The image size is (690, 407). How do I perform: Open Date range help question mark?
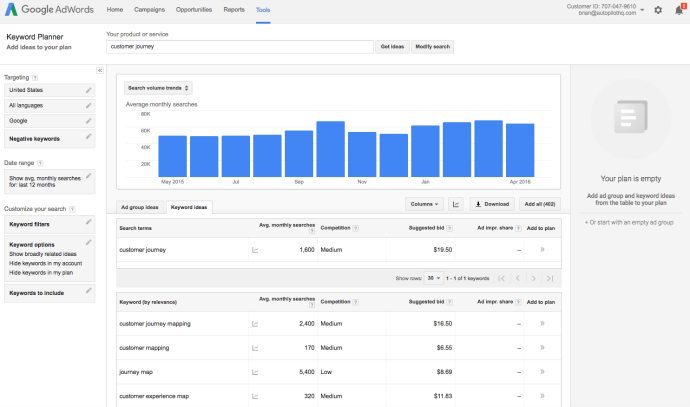pos(40,163)
